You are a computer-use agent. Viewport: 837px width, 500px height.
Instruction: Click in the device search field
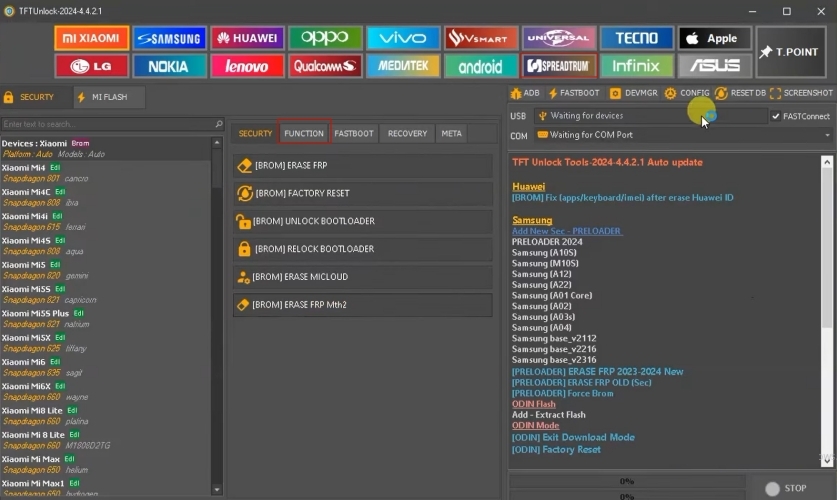(x=107, y=124)
